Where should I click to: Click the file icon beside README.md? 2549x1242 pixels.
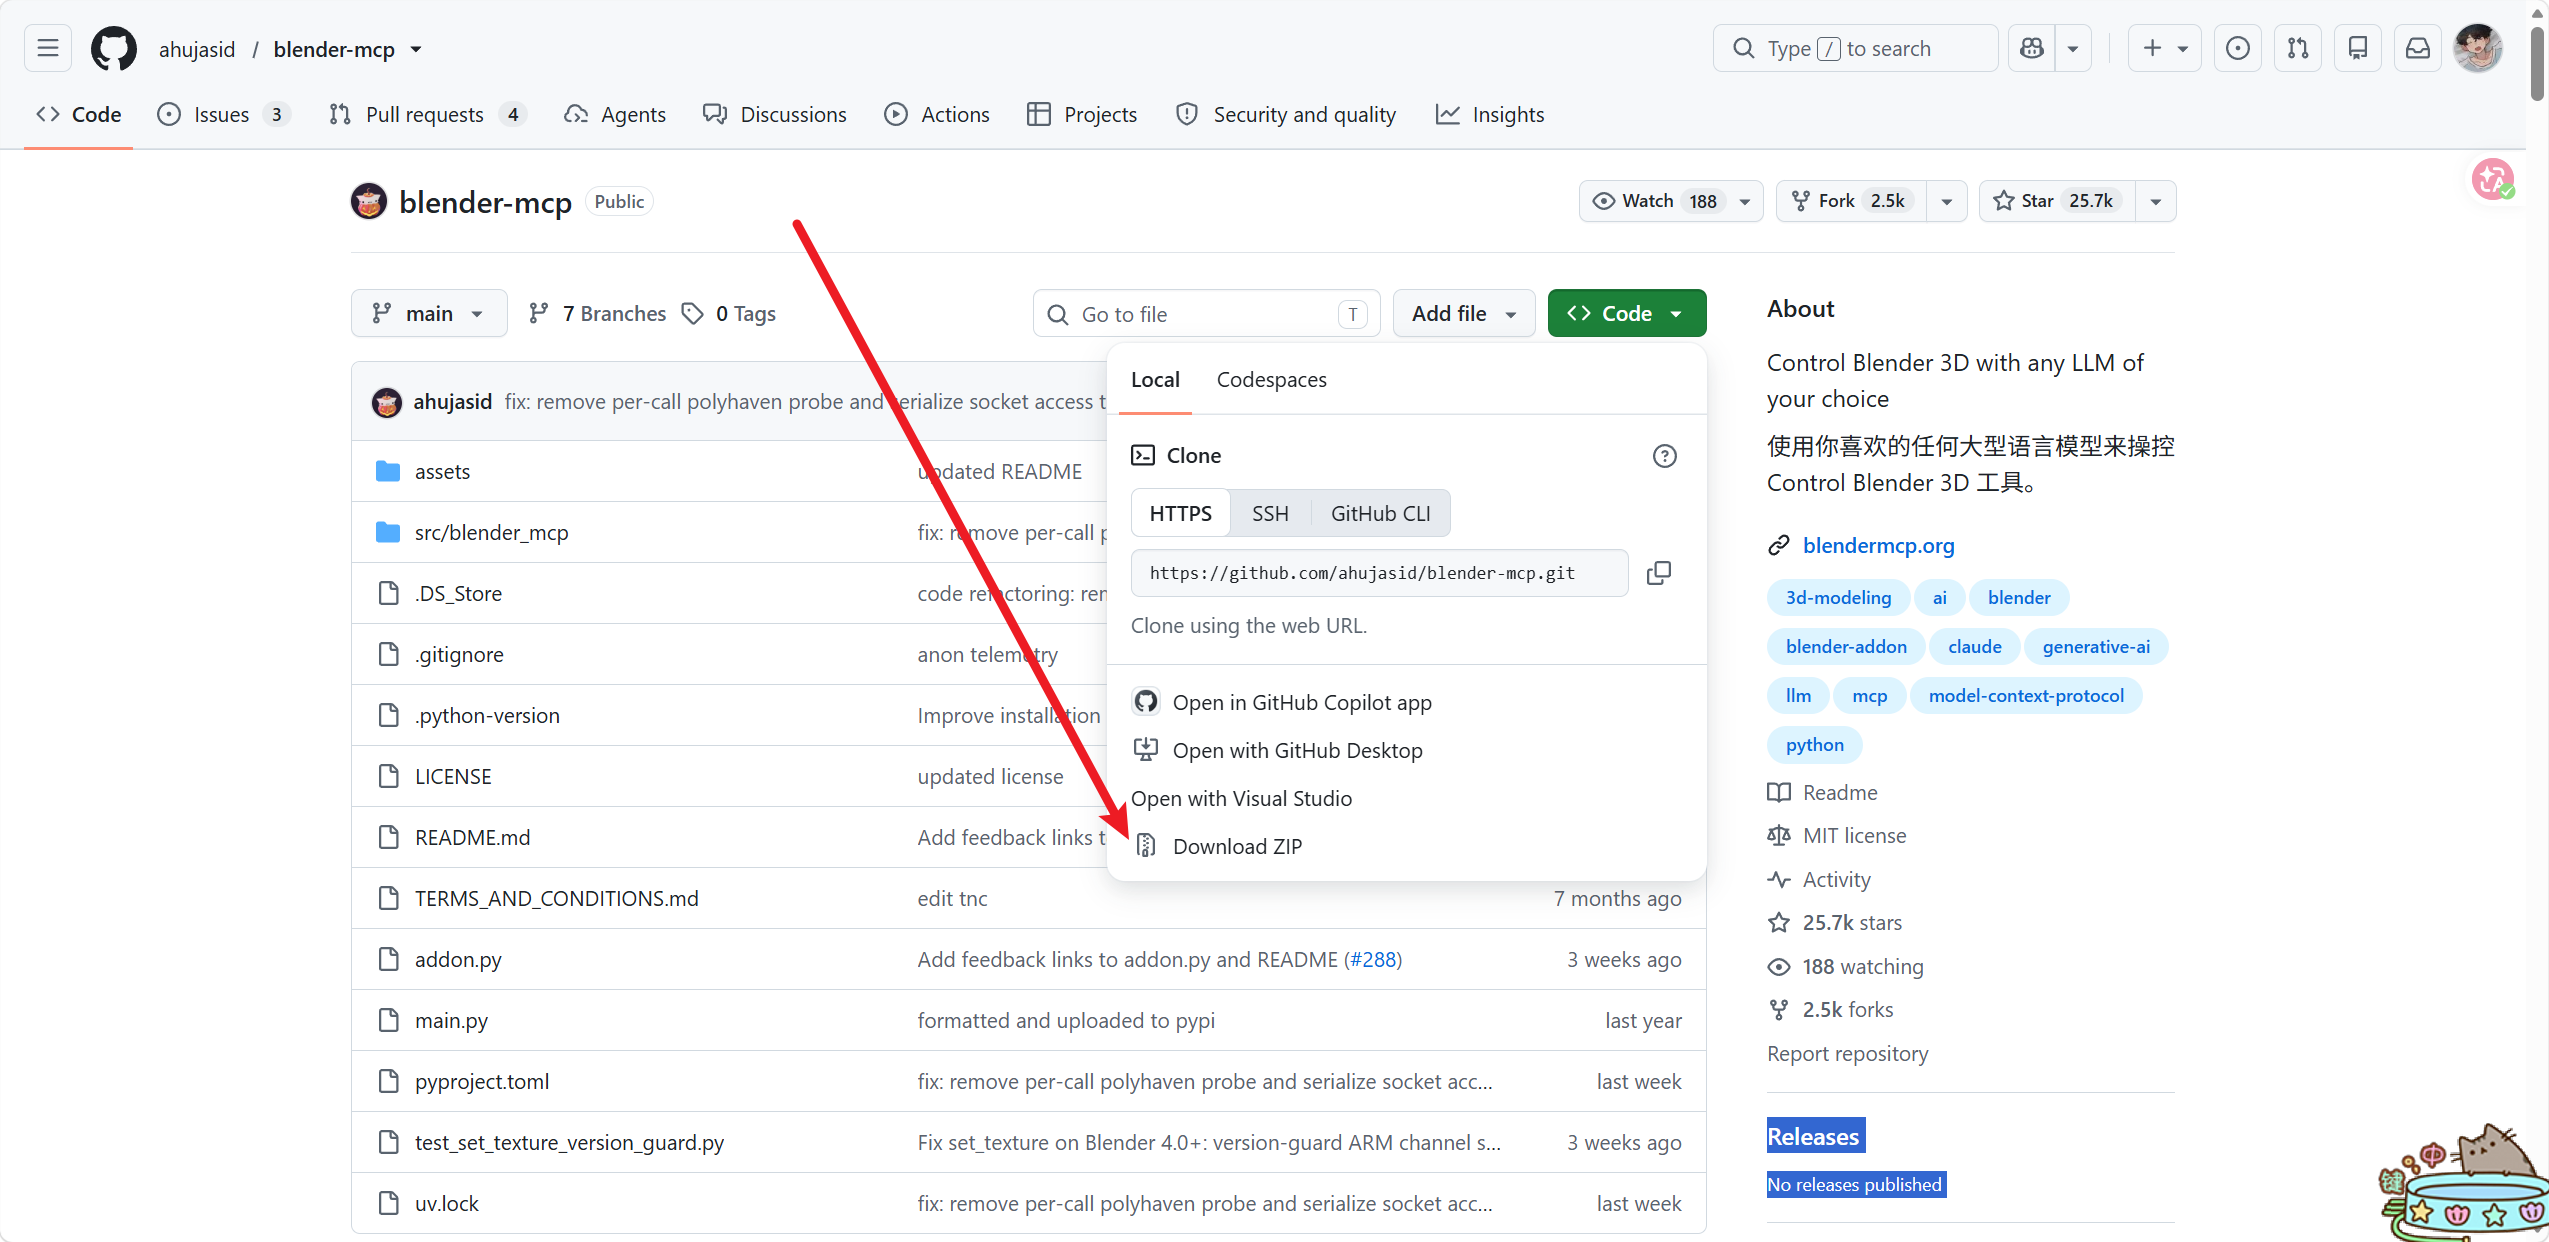tap(388, 837)
